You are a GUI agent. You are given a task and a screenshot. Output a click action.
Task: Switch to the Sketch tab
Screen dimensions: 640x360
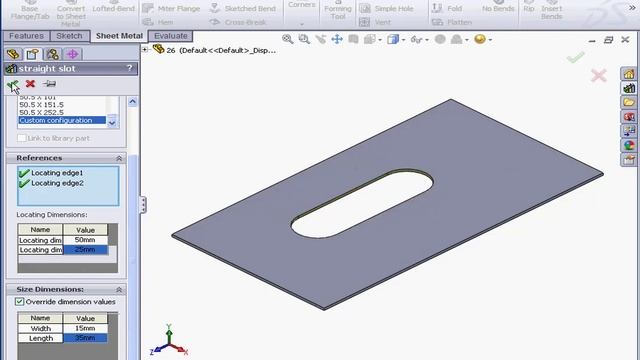point(69,36)
